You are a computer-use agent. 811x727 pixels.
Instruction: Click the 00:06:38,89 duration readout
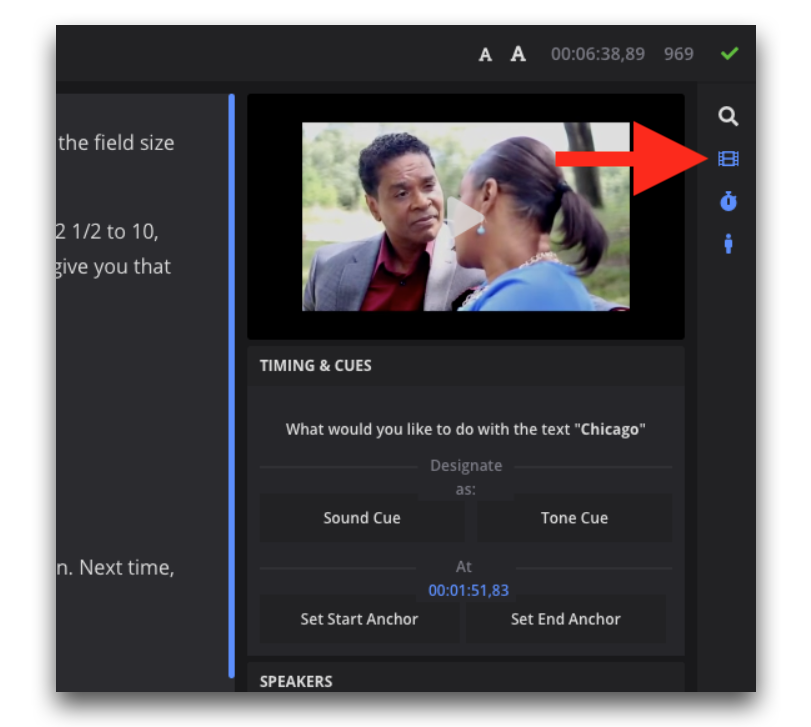tap(598, 54)
